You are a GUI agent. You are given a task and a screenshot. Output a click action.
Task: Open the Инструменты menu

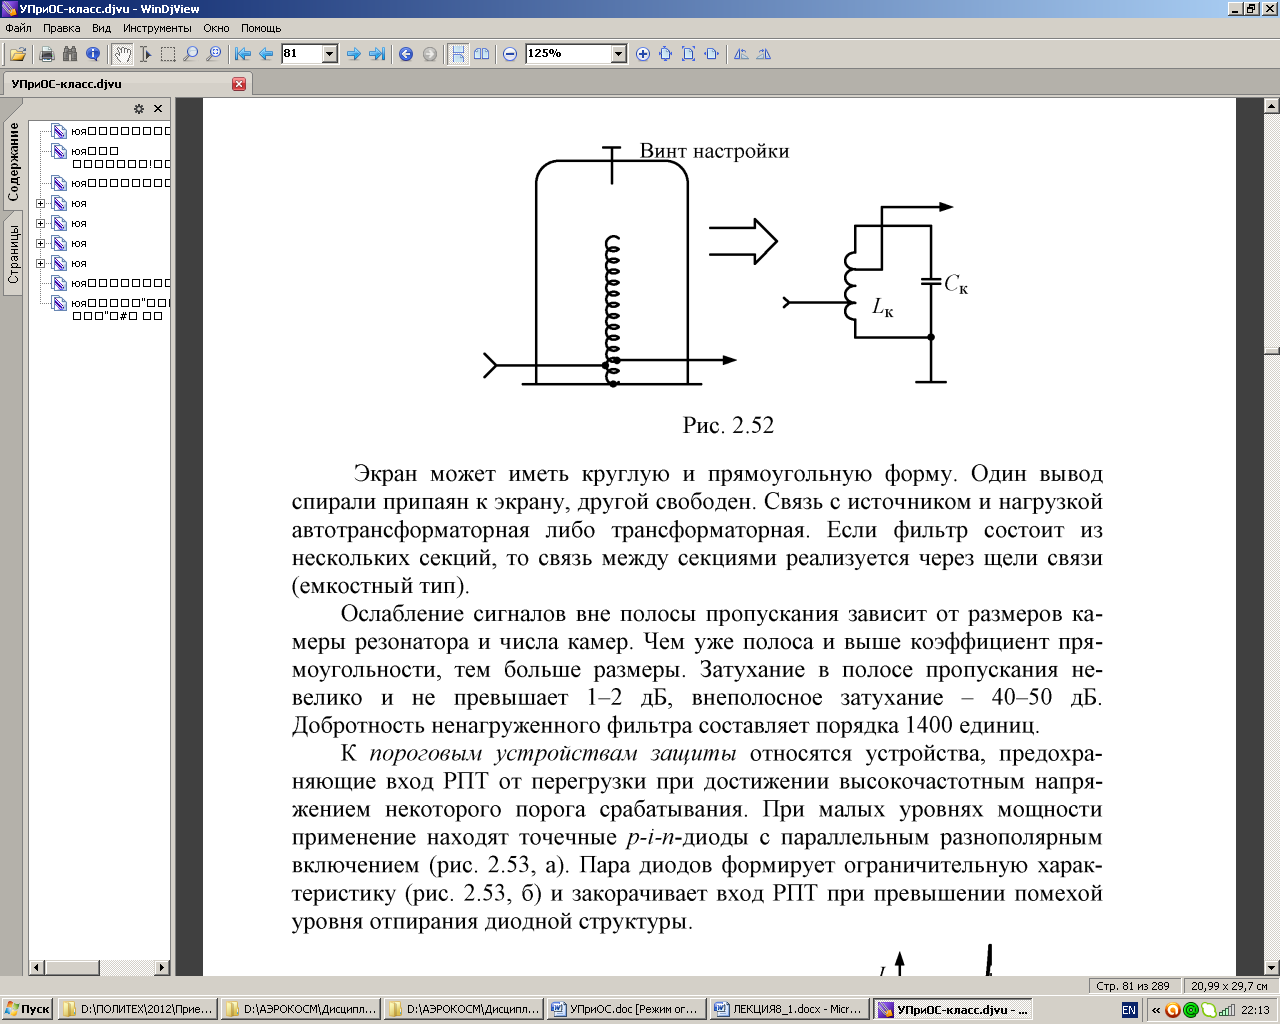[x=157, y=28]
